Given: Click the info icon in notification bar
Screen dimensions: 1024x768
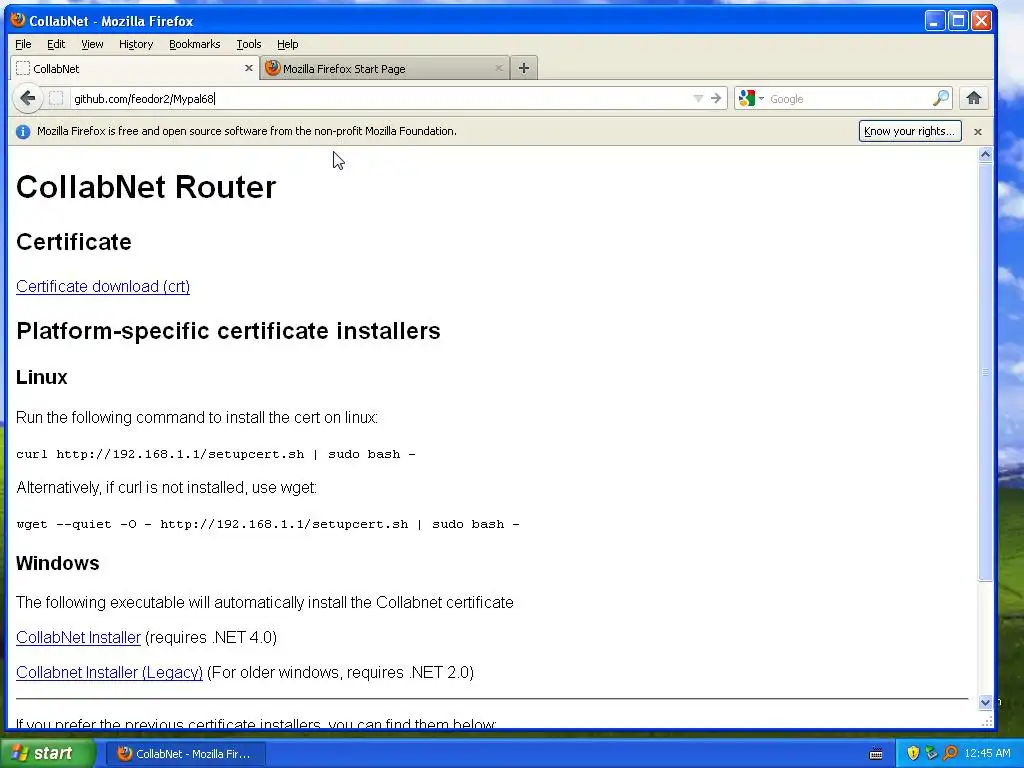Looking at the screenshot, I should [23, 132].
